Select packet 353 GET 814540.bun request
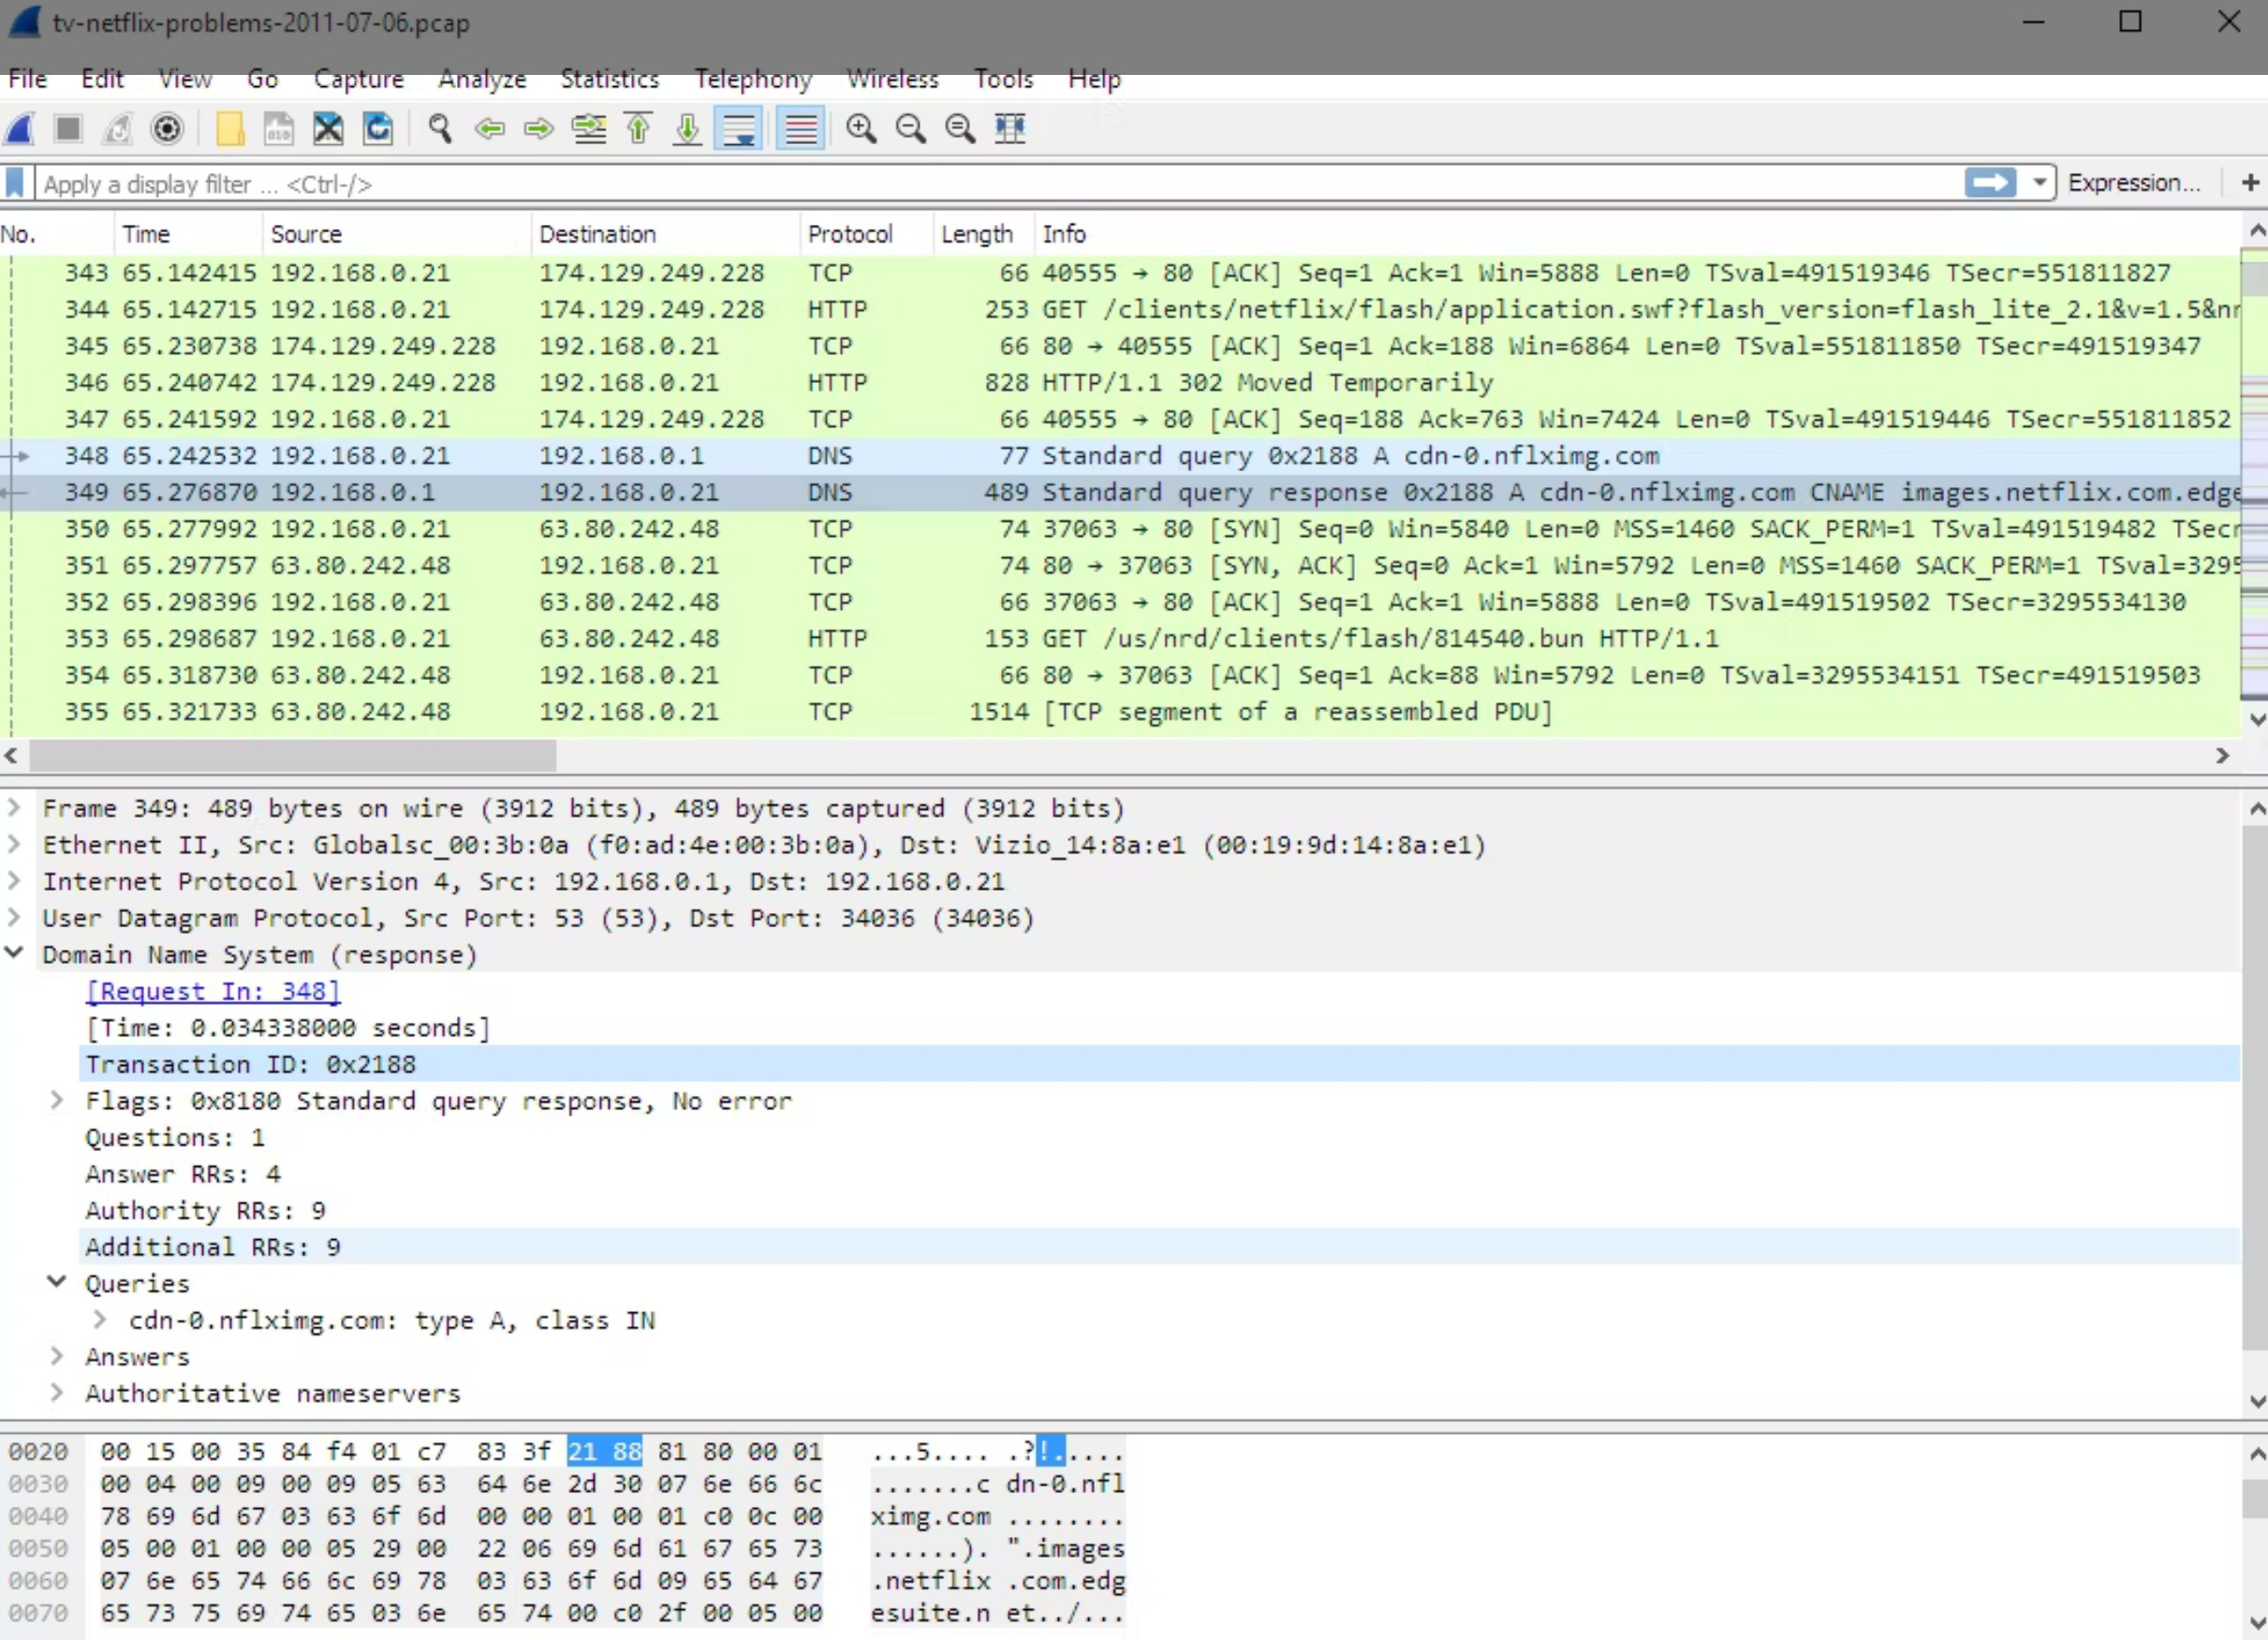 tap(1120, 639)
